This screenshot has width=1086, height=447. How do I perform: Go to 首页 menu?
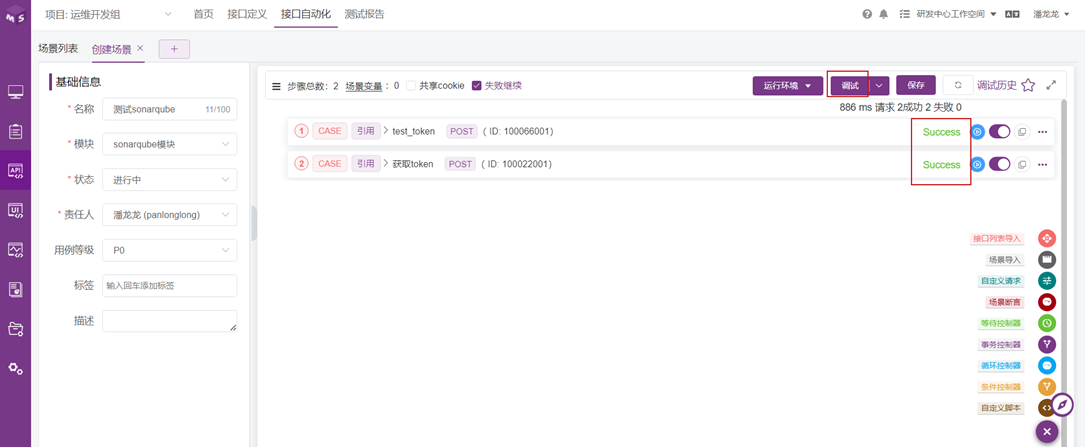[203, 14]
